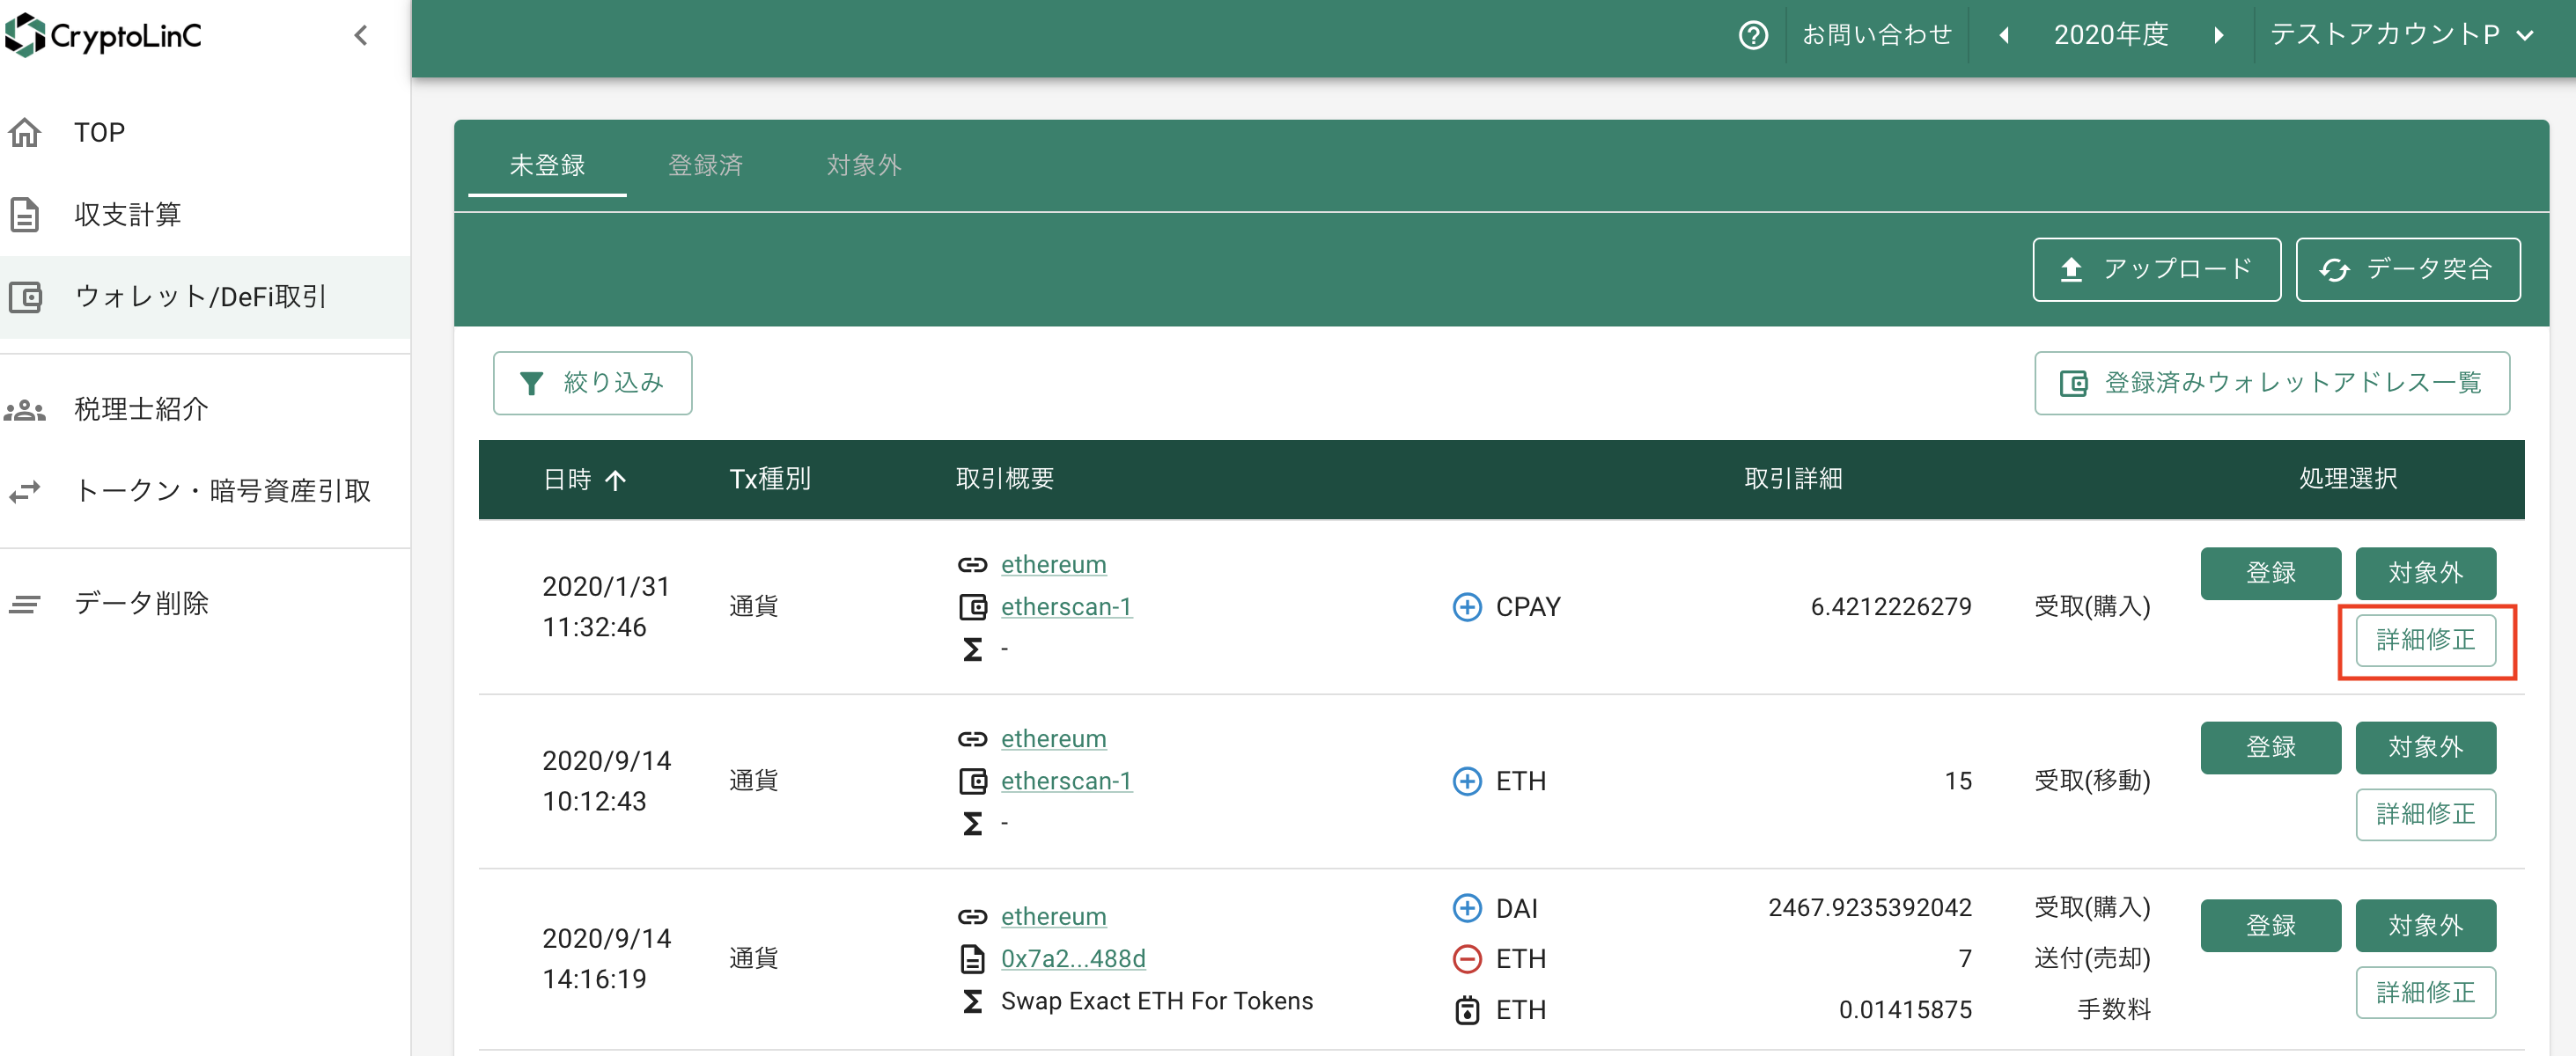Viewport: 2576px width, 1056px height.
Task: Click the CryptoLinC logo
Action: (x=104, y=35)
